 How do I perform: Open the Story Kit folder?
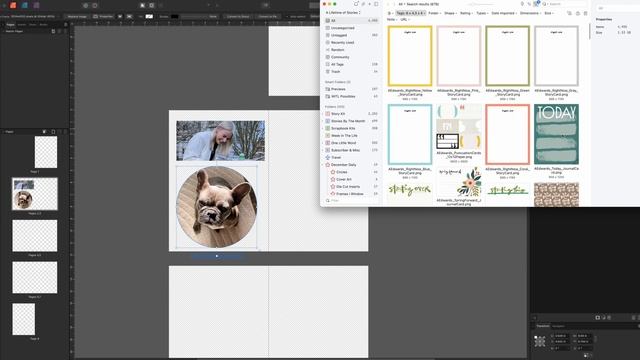tap(351, 113)
